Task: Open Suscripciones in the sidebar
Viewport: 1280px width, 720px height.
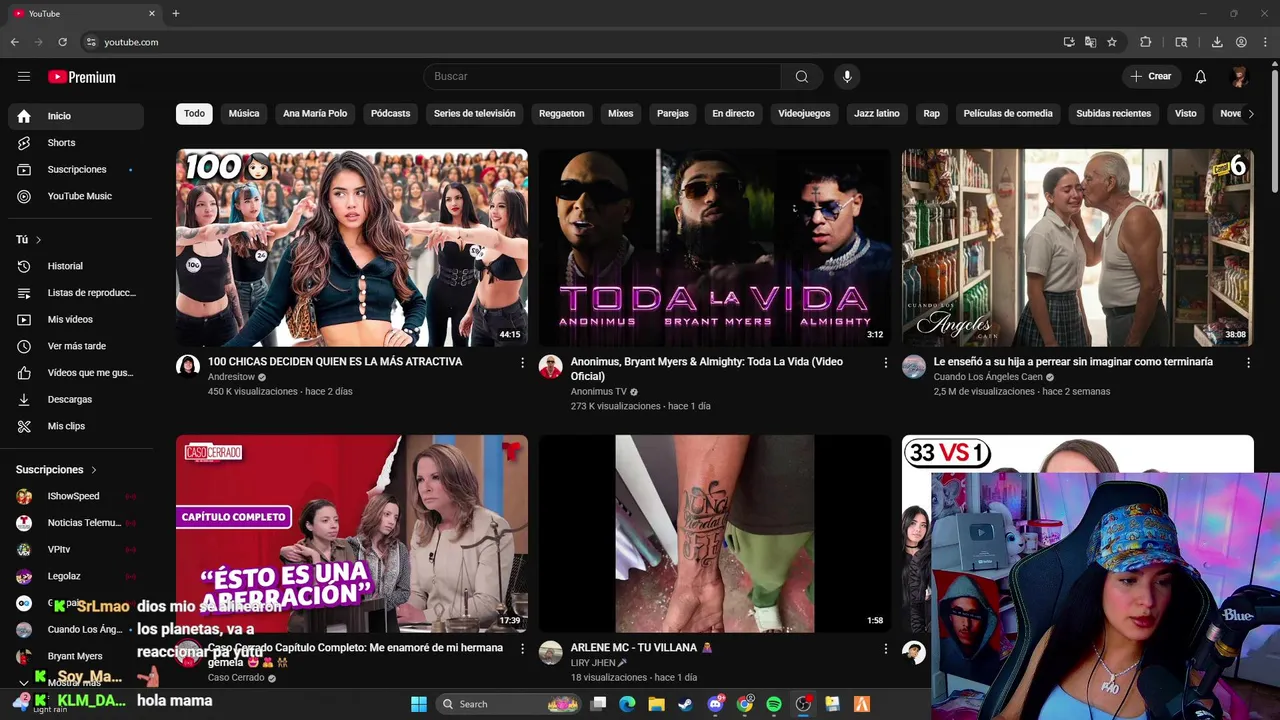Action: coord(76,169)
